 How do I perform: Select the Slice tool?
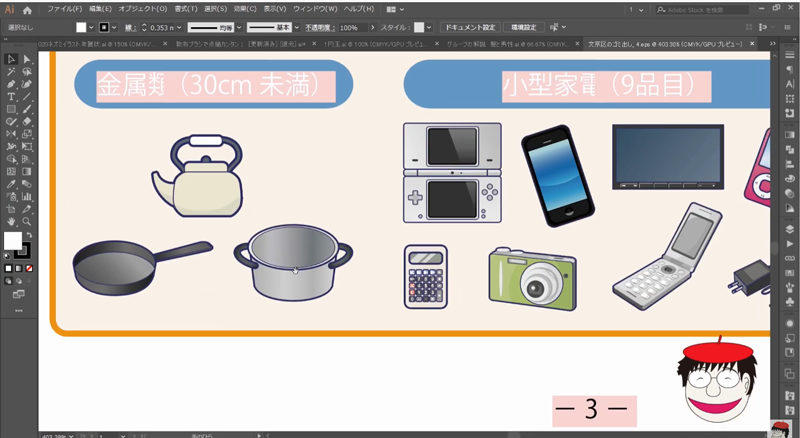click(x=27, y=209)
